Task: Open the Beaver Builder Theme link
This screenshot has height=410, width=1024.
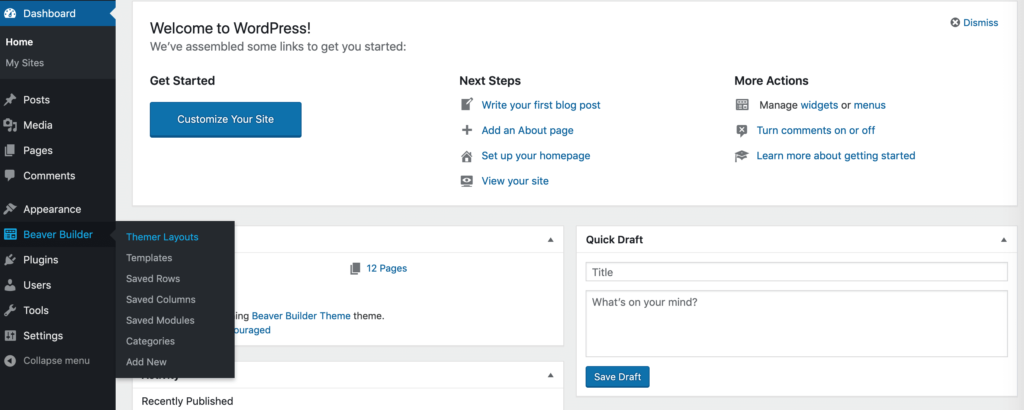Action: click(301, 316)
